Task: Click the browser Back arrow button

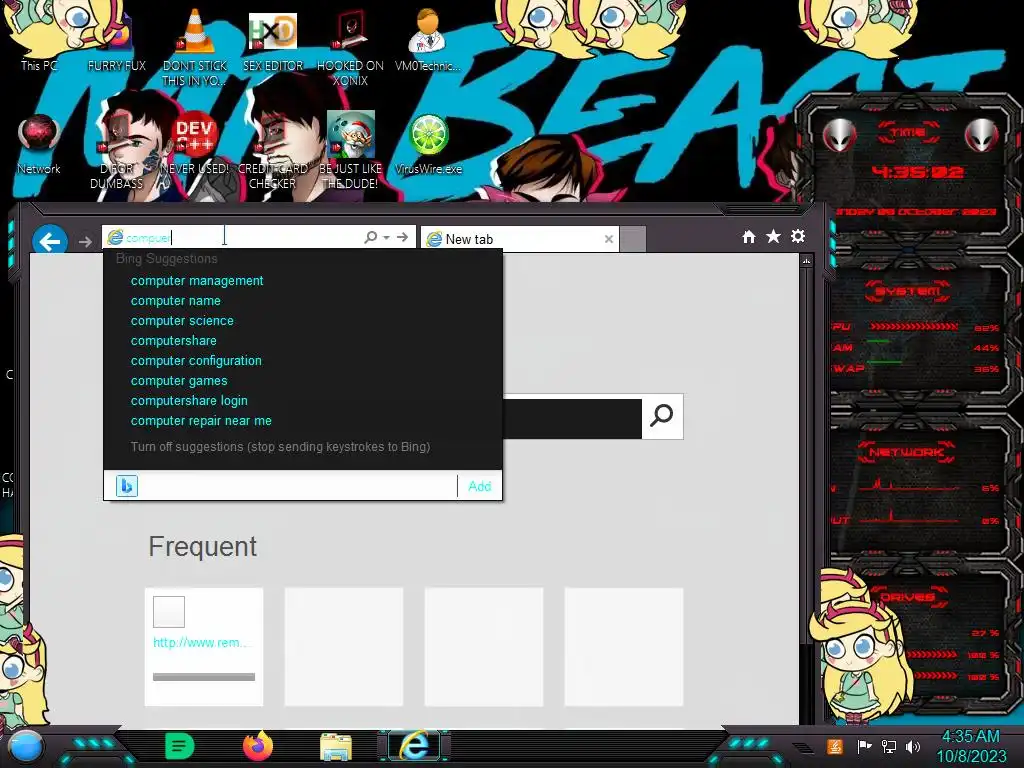Action: (50, 241)
